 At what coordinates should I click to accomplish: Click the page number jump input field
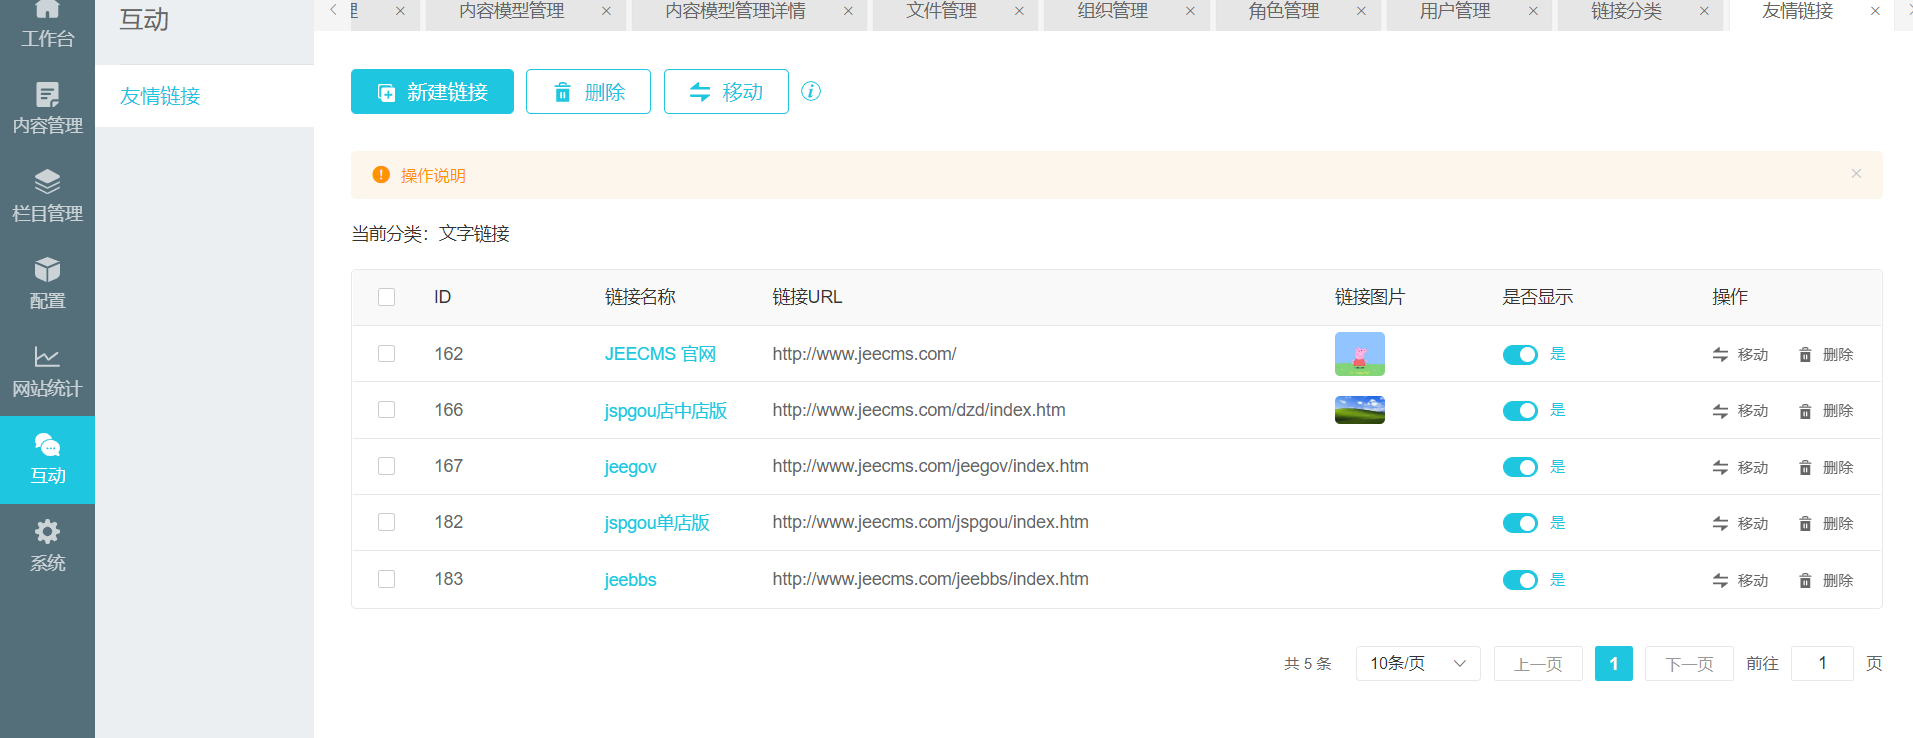click(1821, 664)
